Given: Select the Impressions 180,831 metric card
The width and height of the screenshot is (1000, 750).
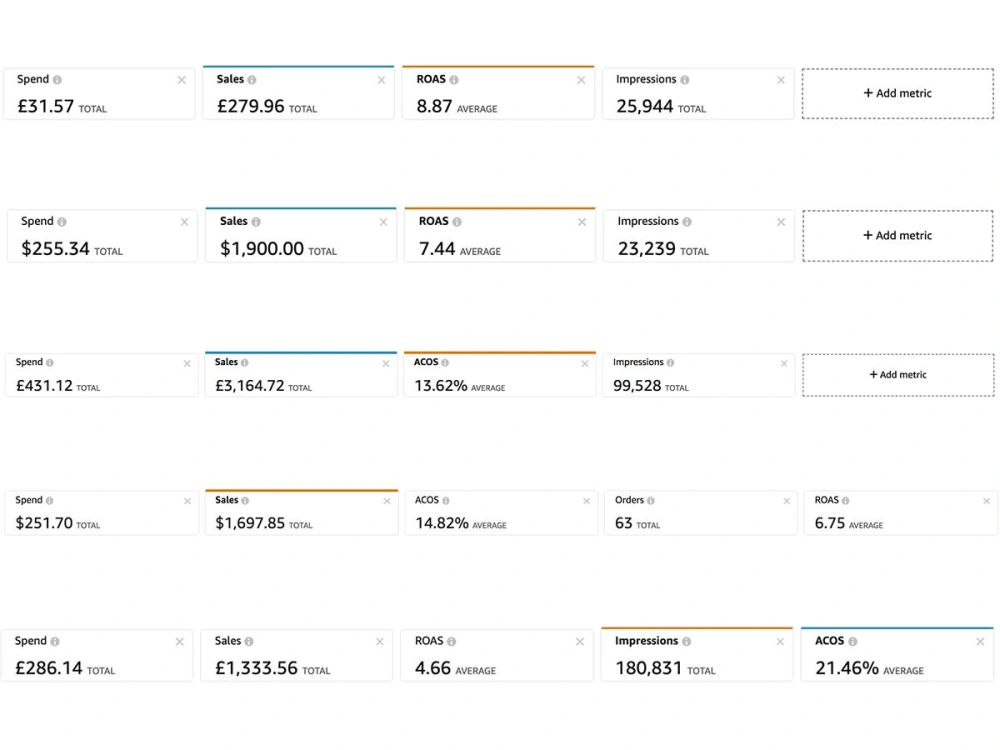Looking at the screenshot, I should point(697,654).
